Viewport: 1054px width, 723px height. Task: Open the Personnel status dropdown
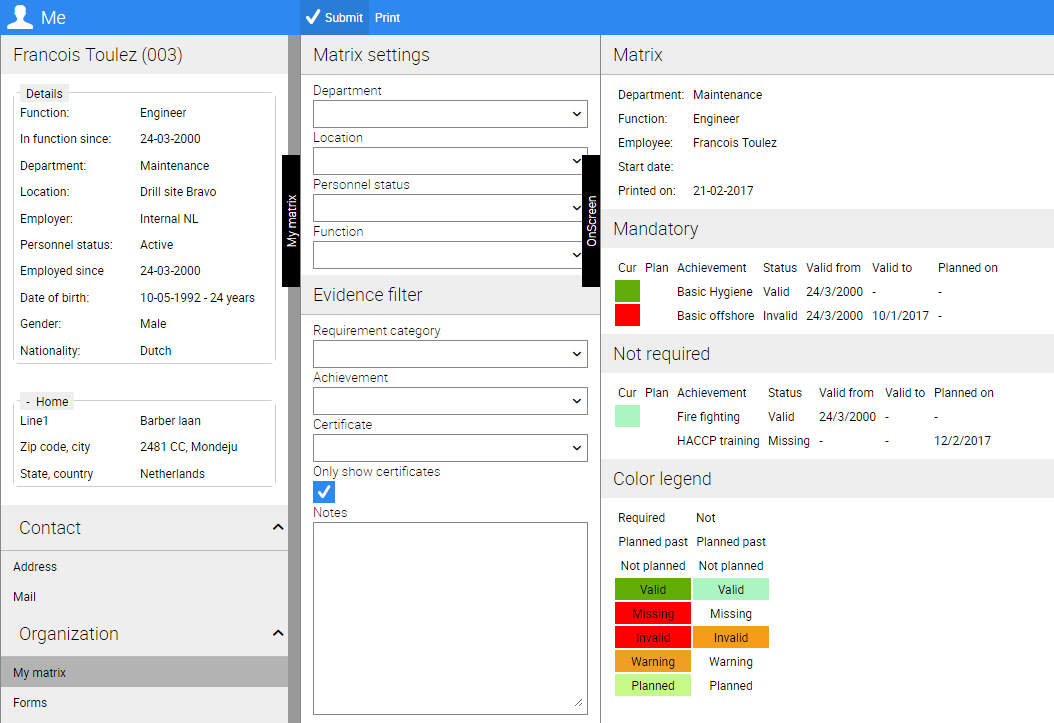pos(450,208)
